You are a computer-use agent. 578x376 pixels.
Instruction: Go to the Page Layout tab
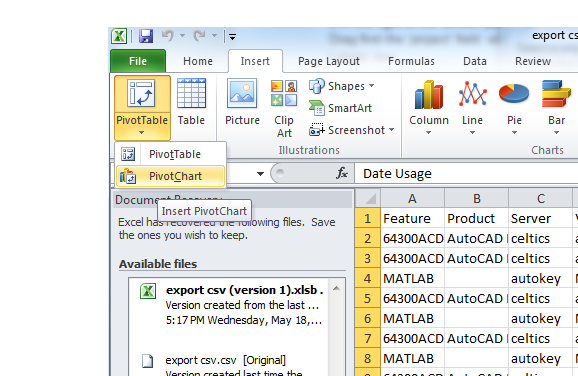click(x=329, y=61)
